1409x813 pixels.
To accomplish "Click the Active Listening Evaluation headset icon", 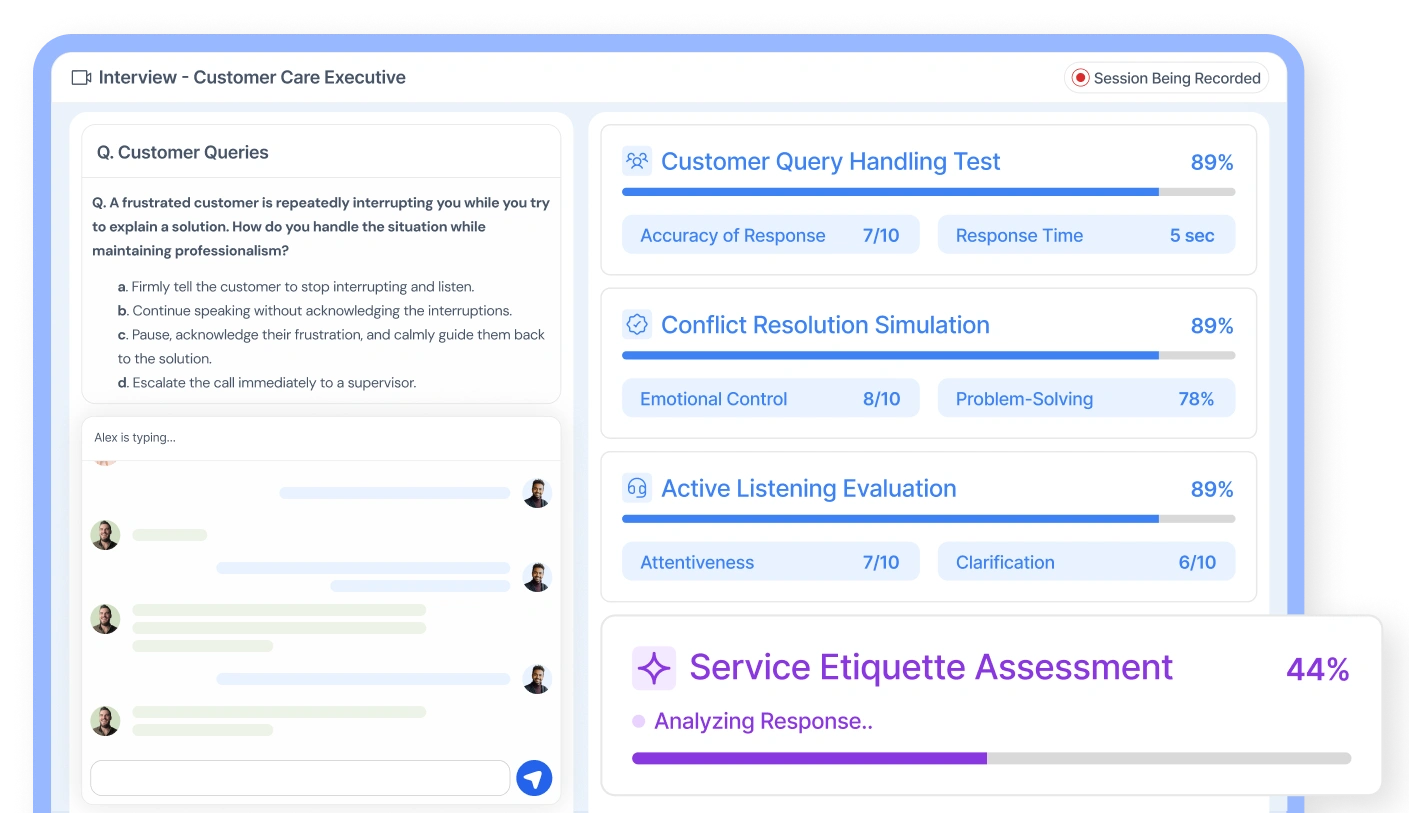I will coord(637,488).
